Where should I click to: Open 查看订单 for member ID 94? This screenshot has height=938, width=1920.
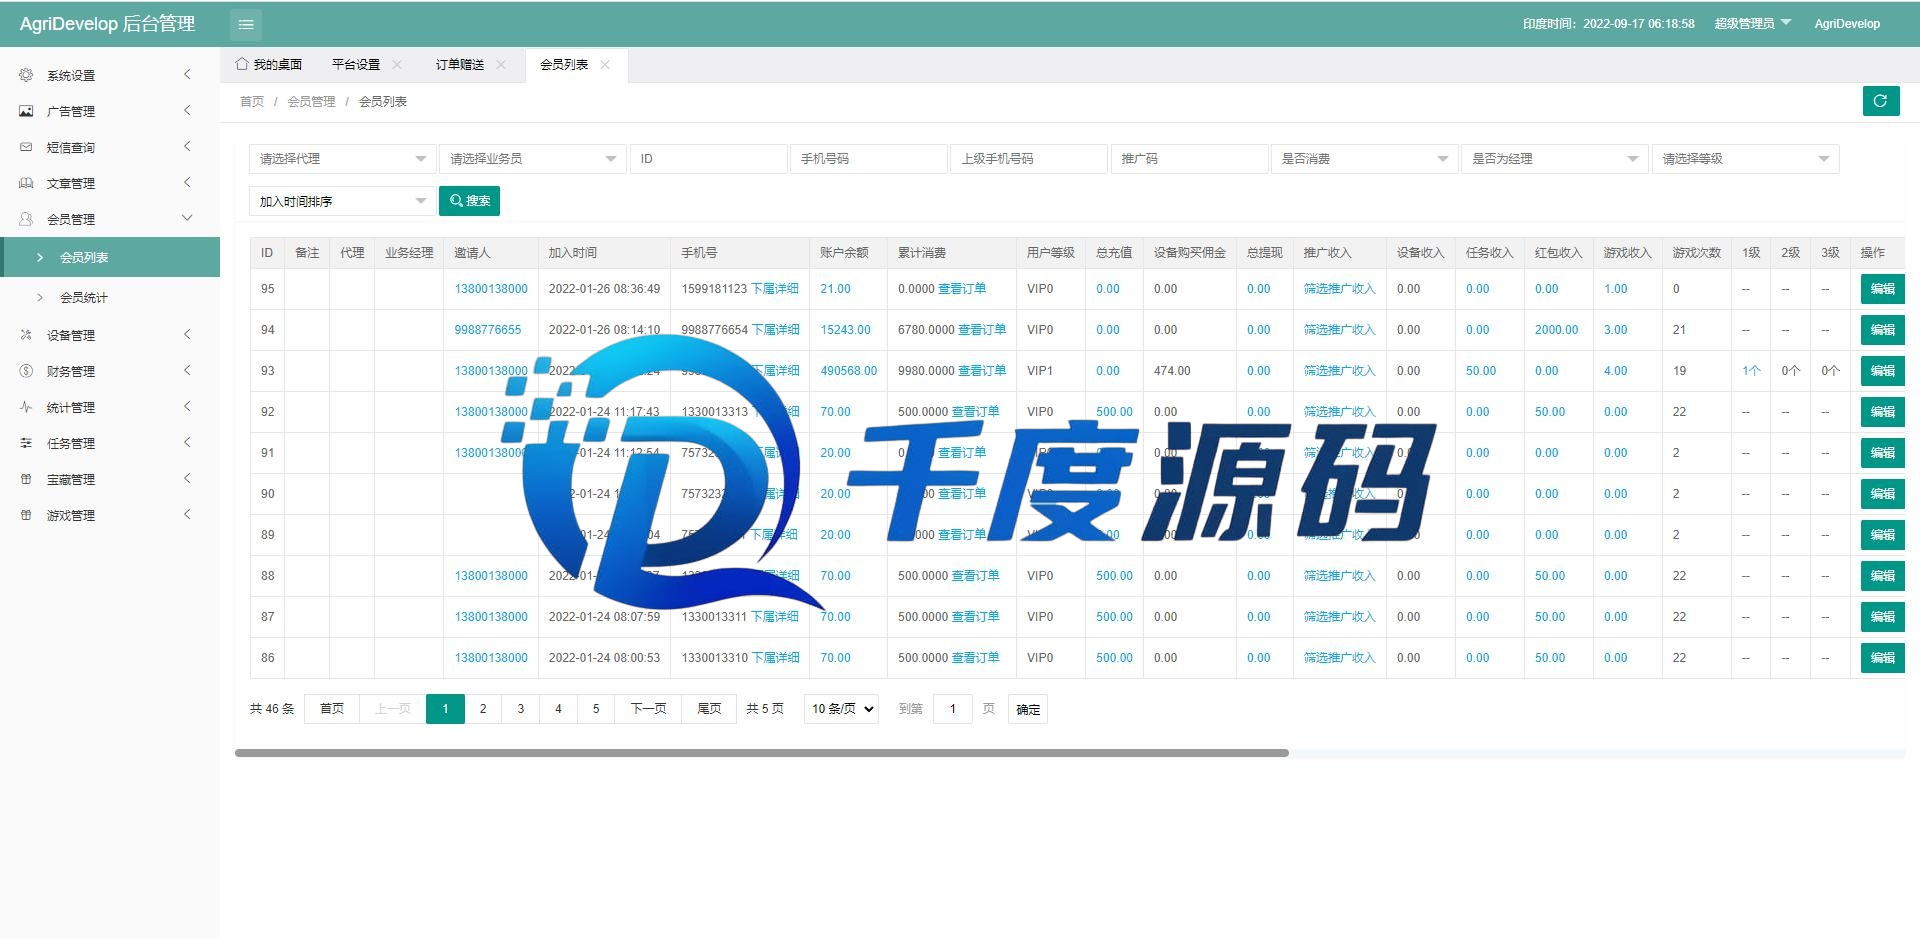pos(982,330)
